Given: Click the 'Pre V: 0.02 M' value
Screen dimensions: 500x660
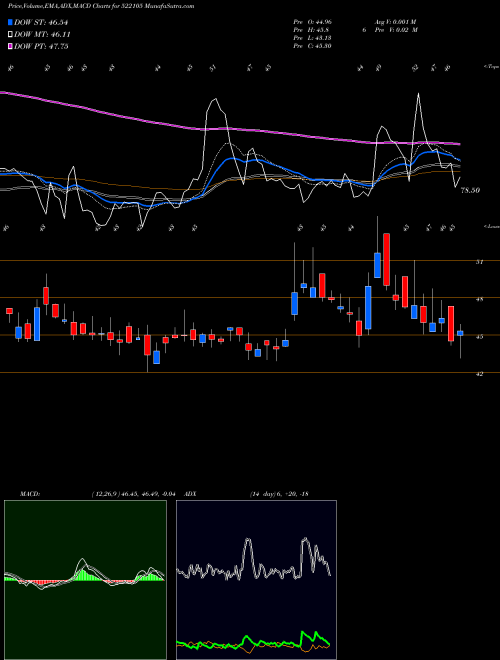Looking at the screenshot, I should (397, 30).
